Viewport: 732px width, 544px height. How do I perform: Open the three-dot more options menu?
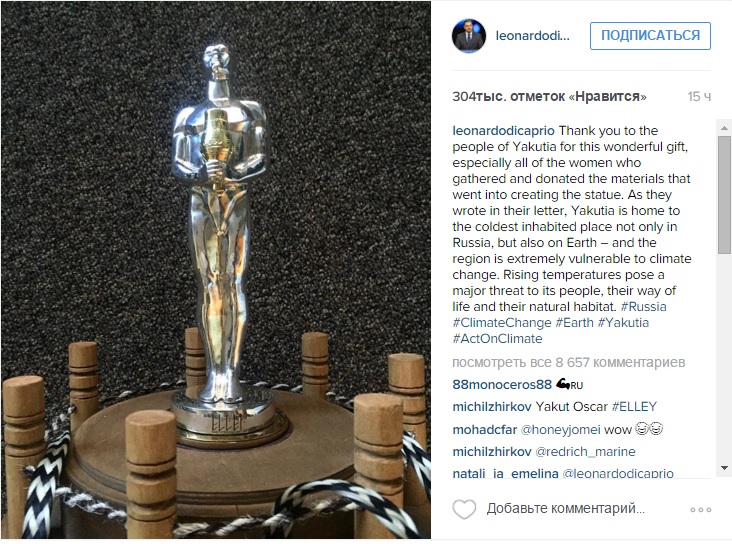[x=701, y=509]
